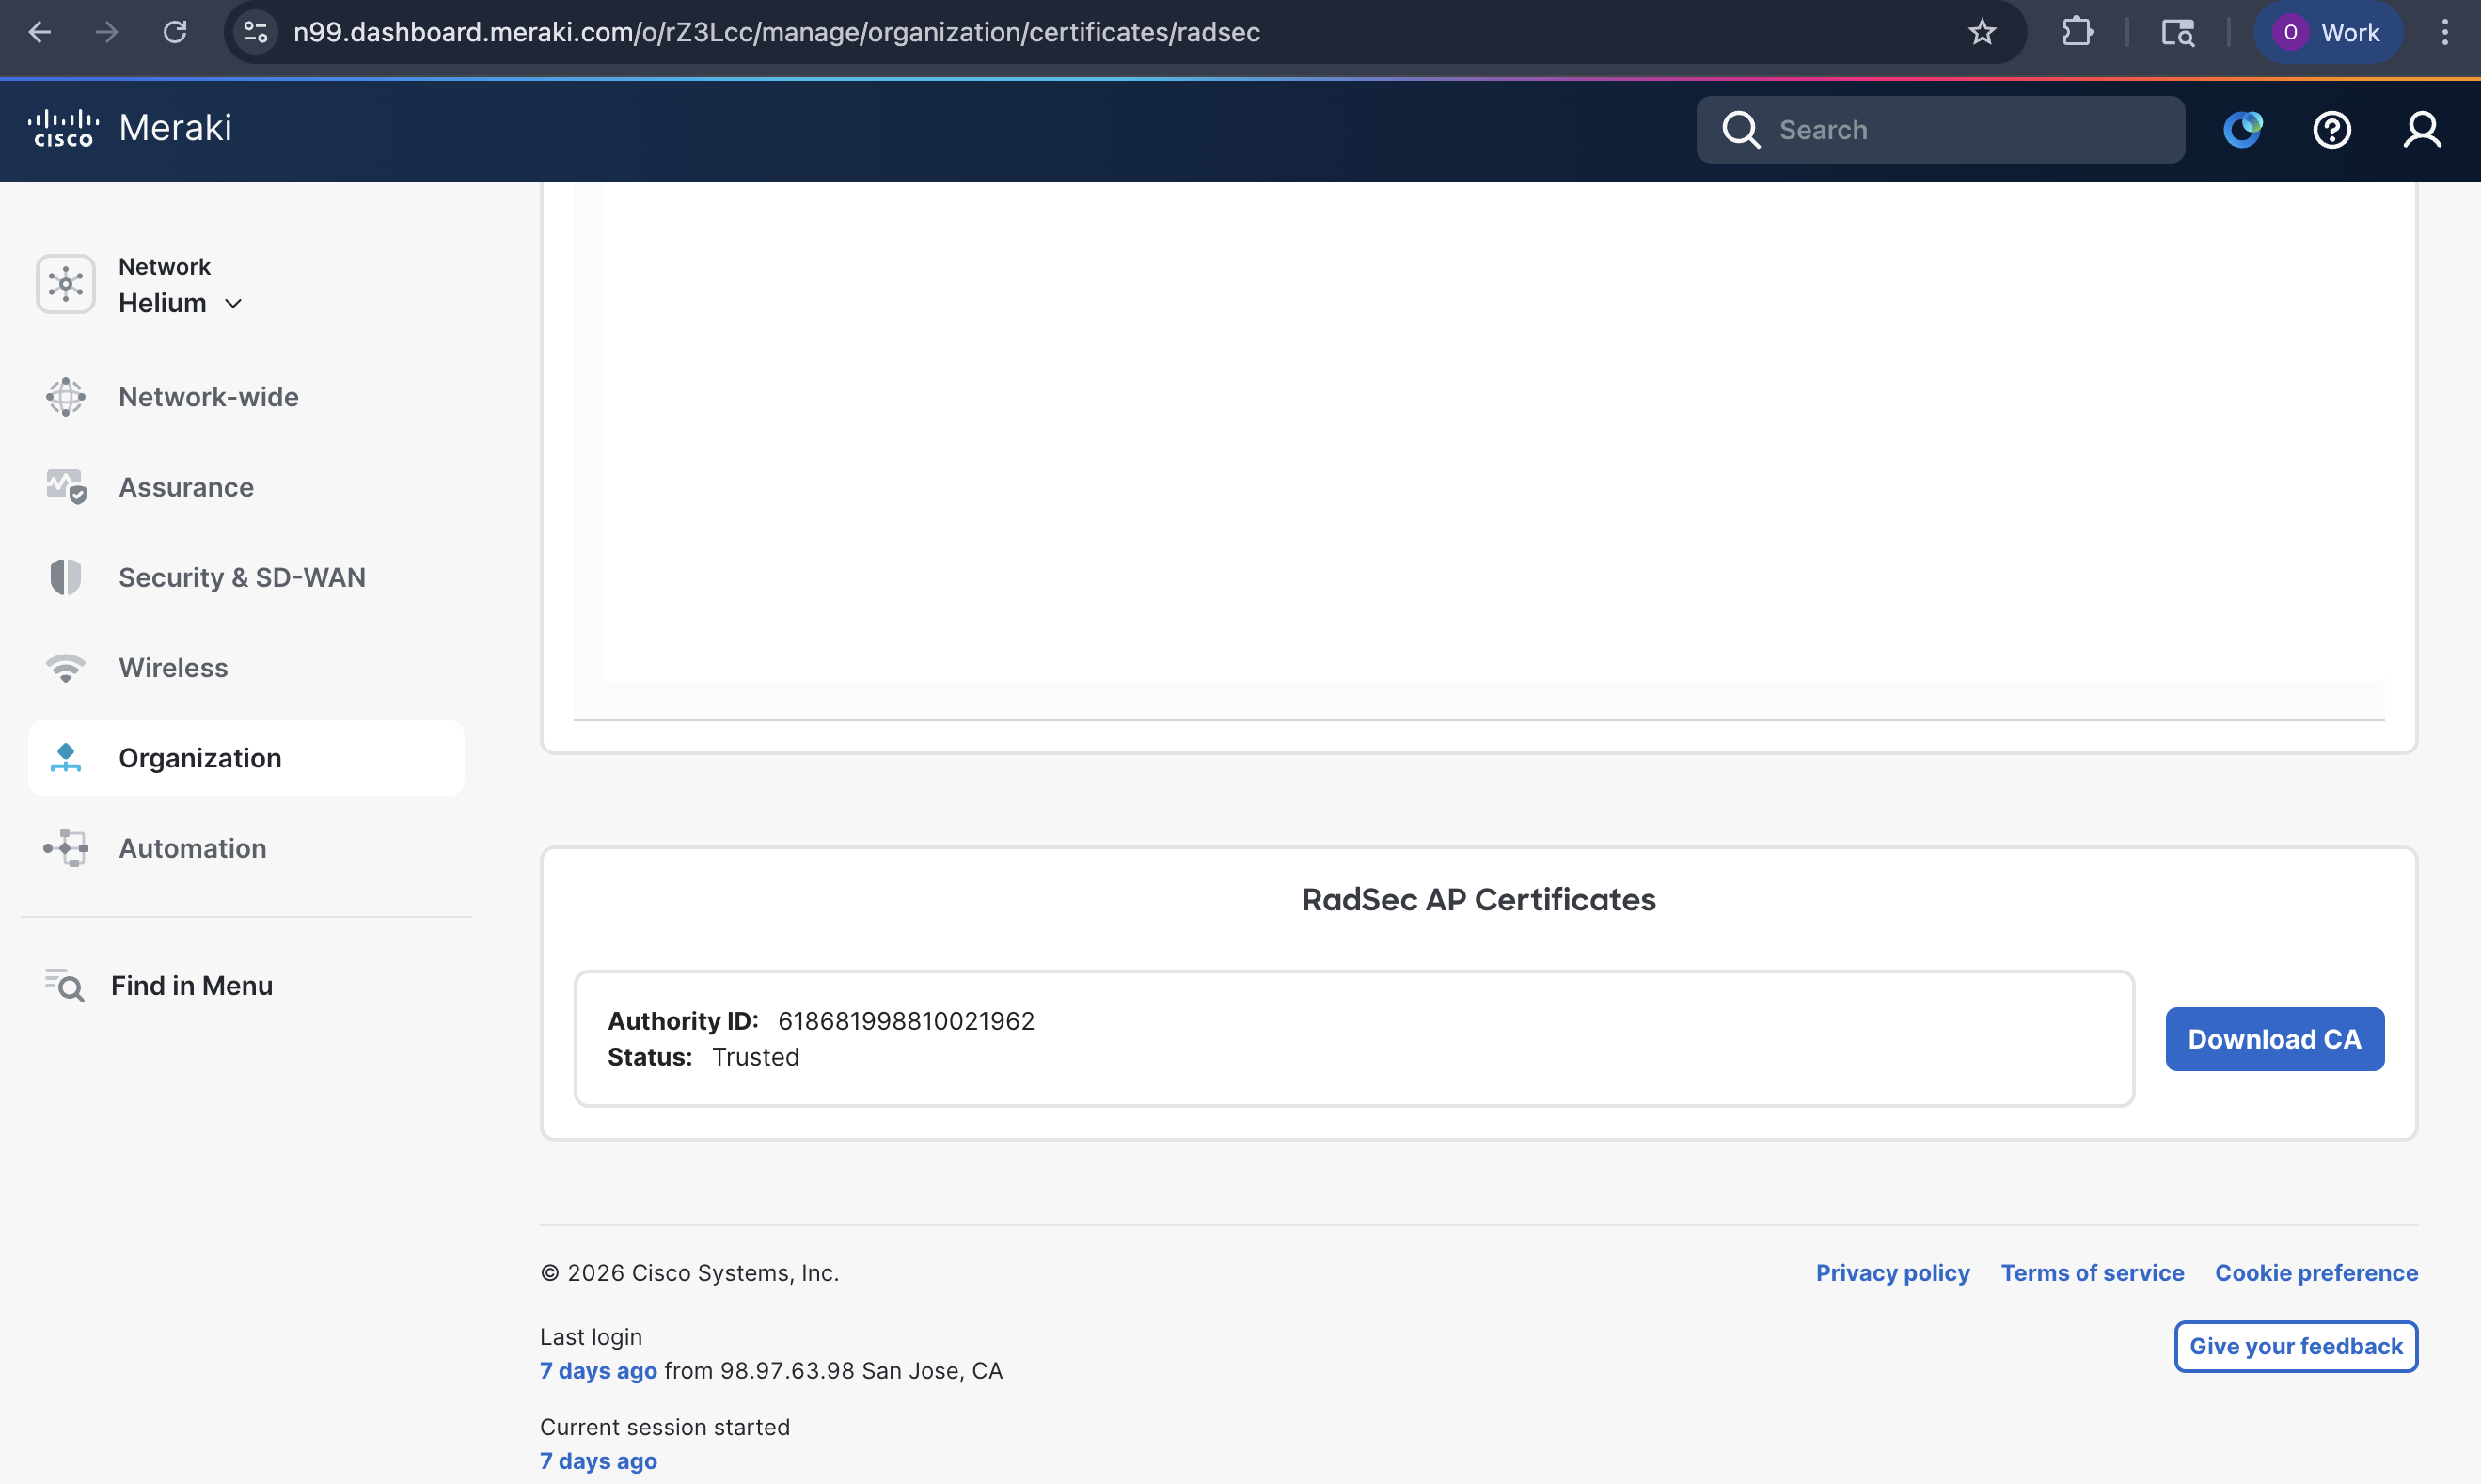Reload the page with refresh icon

coord(175,32)
